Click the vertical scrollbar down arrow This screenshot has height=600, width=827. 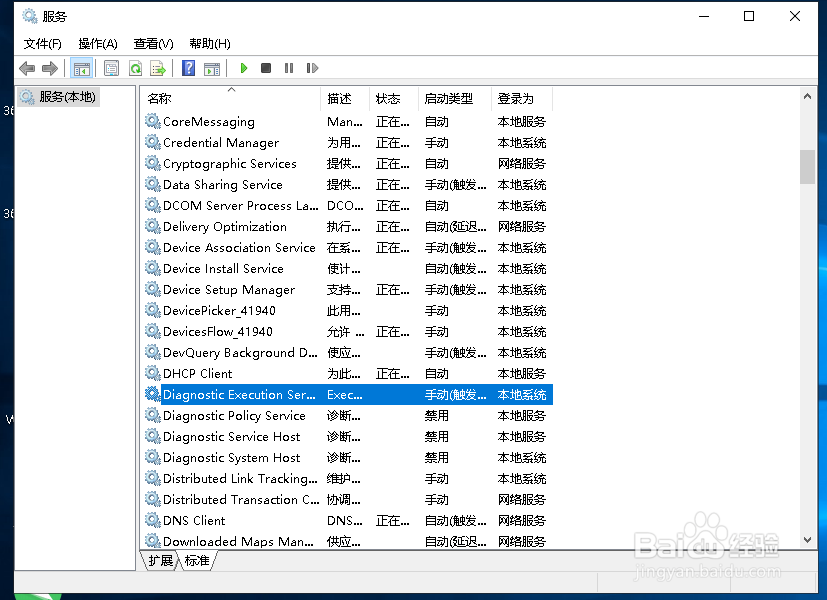[807, 539]
